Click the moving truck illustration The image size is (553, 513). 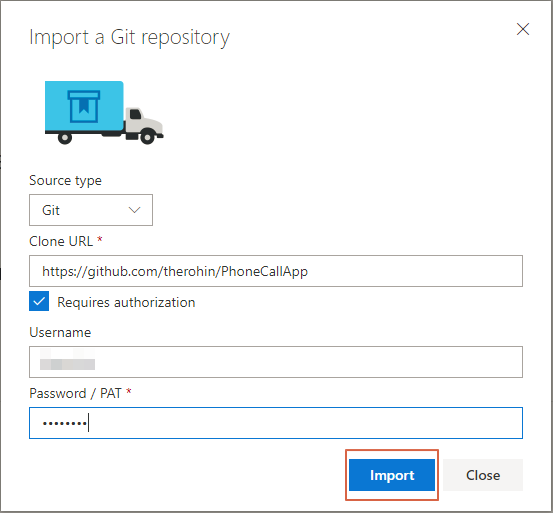coord(104,113)
